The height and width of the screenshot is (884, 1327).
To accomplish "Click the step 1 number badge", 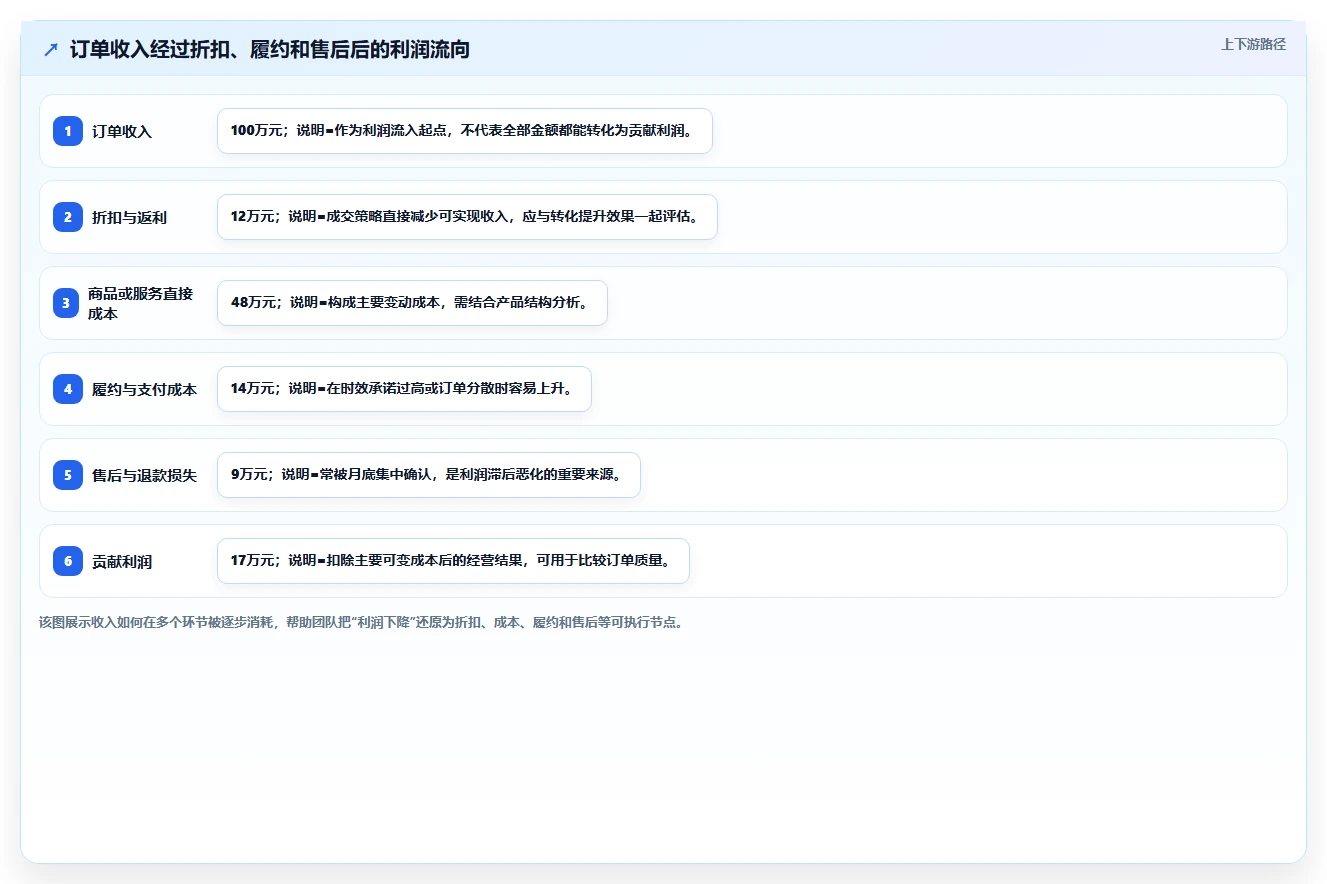I will point(68,131).
